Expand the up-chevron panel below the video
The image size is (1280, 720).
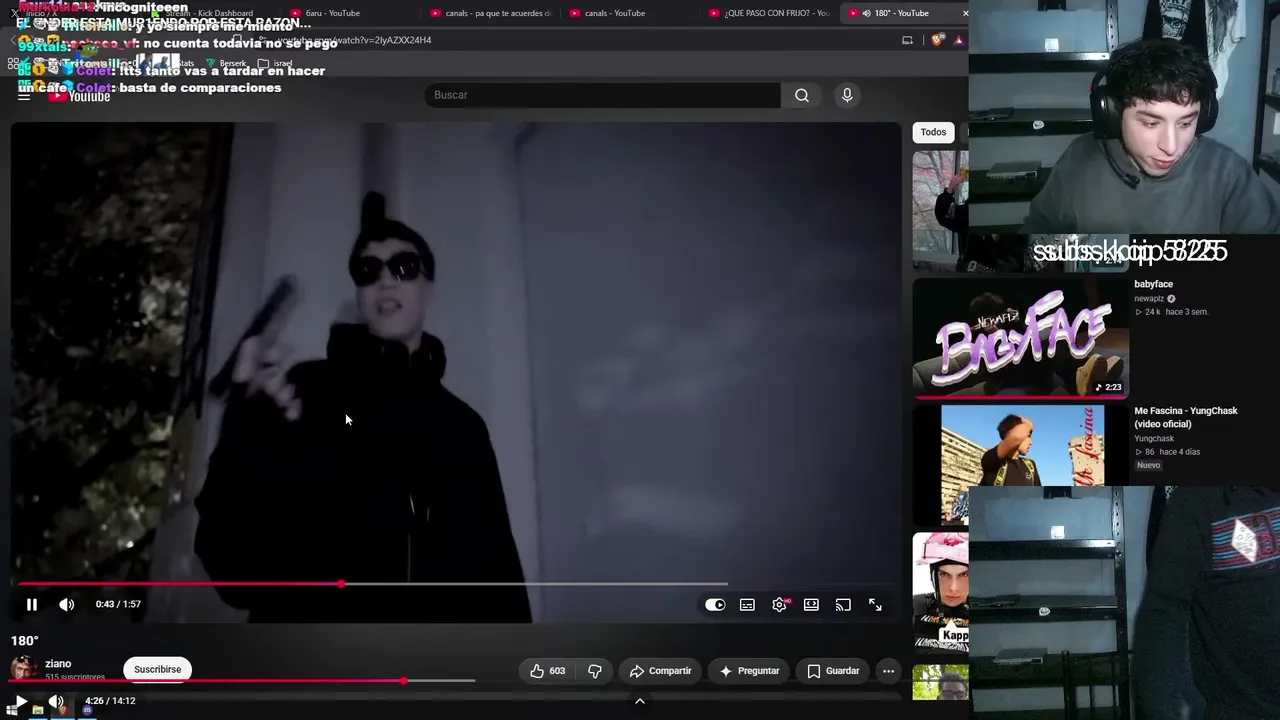pos(640,701)
